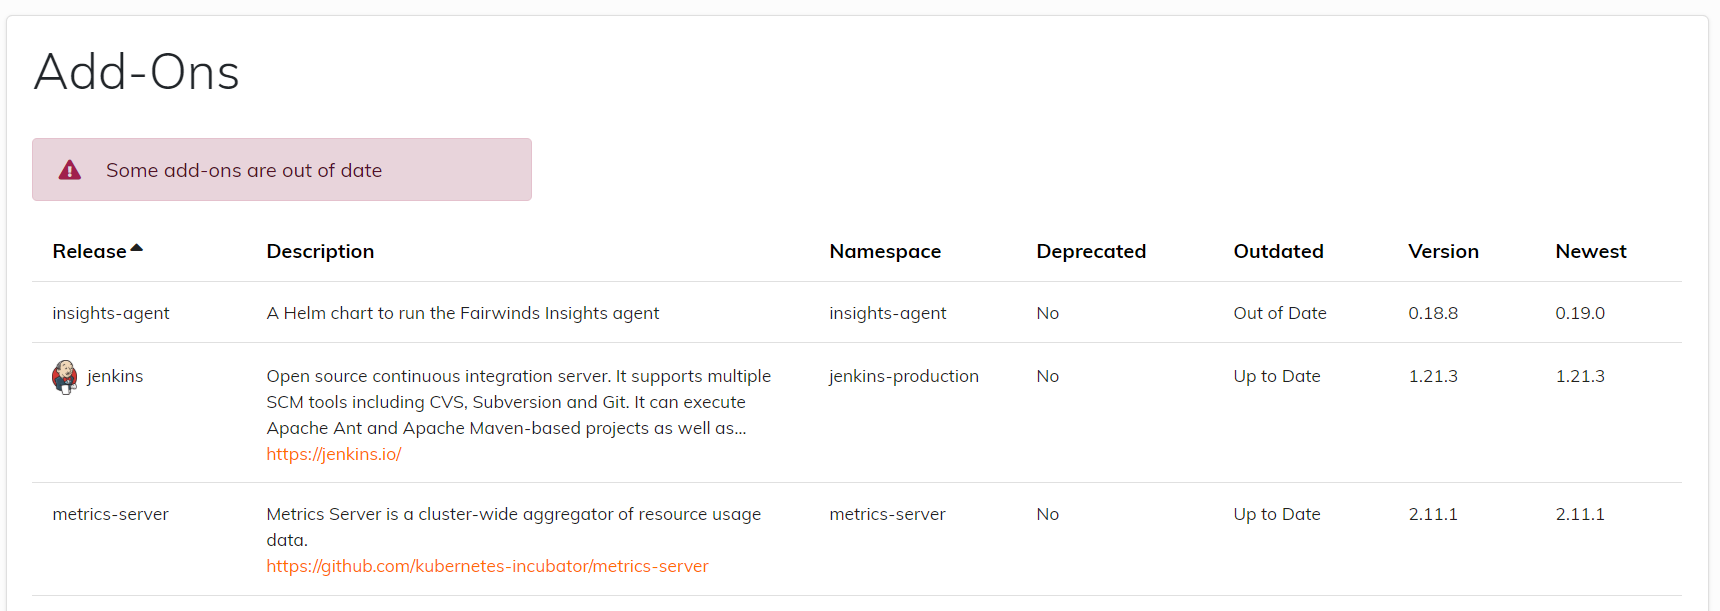Click the red warning triangle icon
The image size is (1720, 611).
(x=70, y=170)
